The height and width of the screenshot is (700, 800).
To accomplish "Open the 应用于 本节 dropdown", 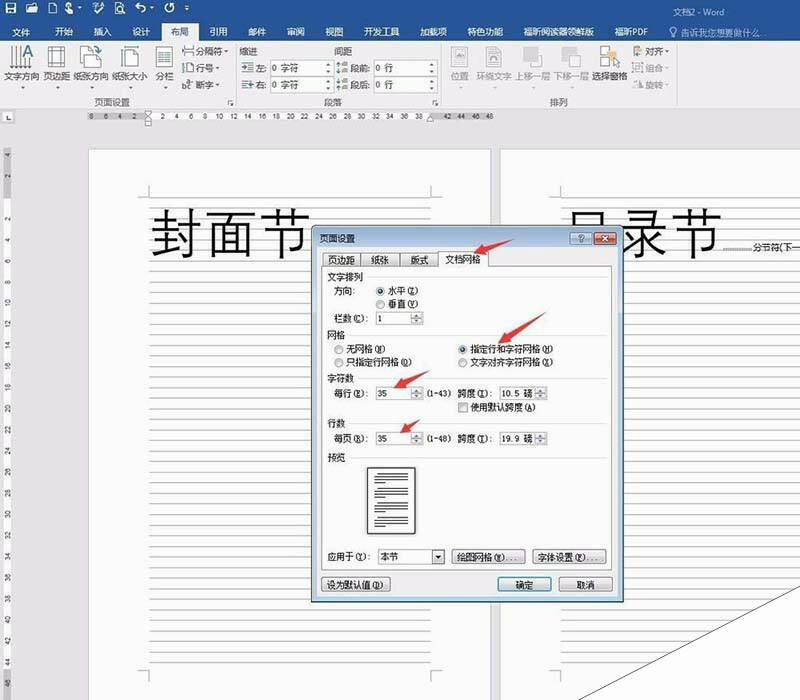I will pos(438,557).
